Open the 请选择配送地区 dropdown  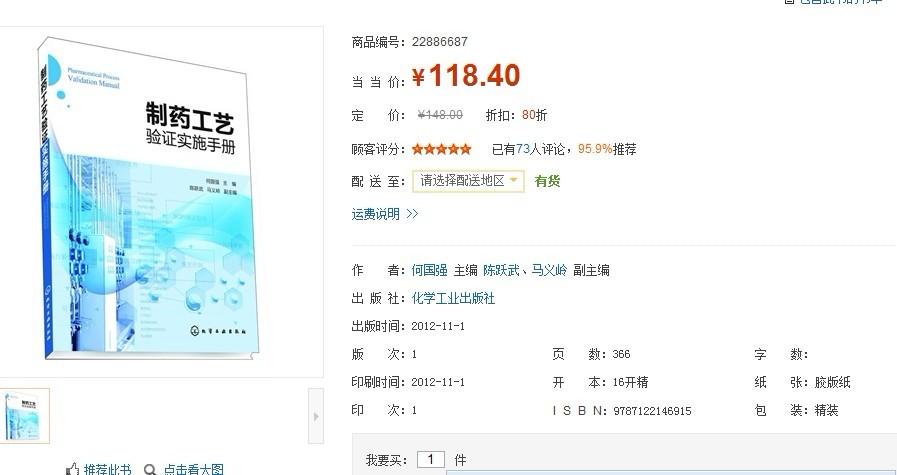(468, 181)
